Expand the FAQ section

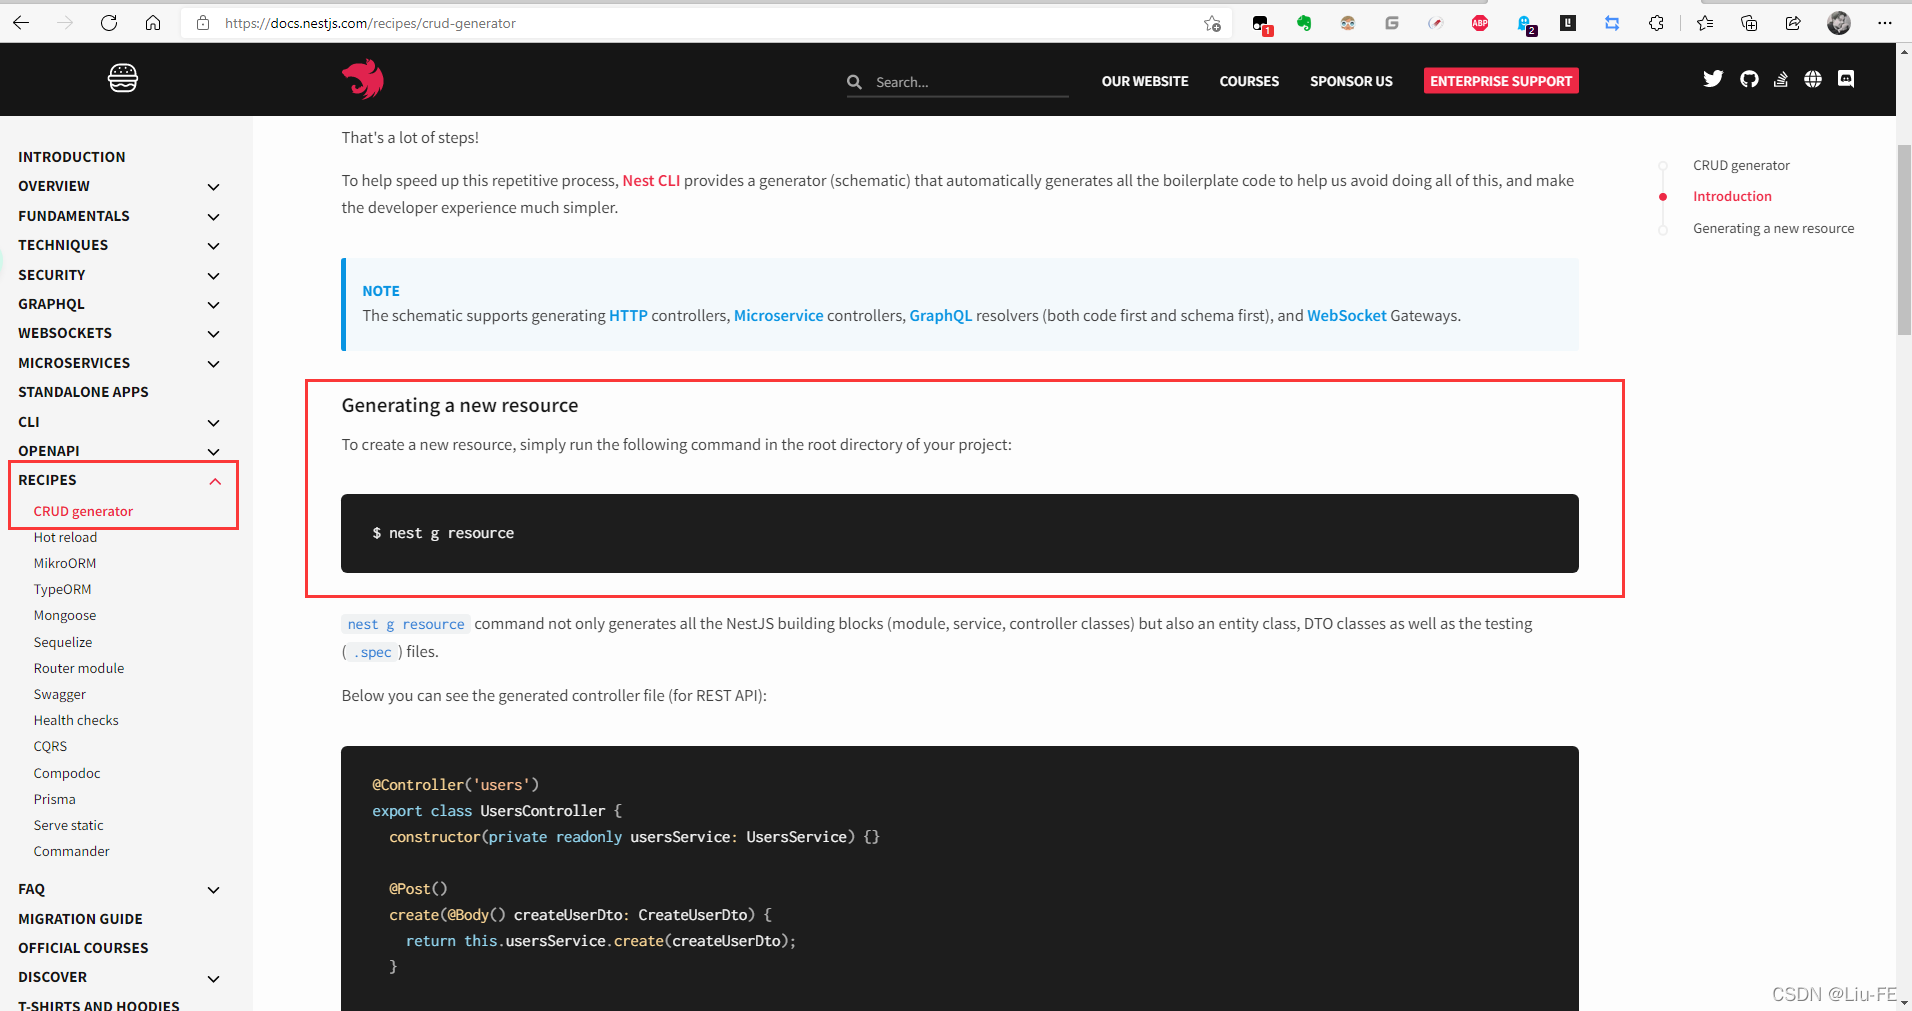[213, 890]
